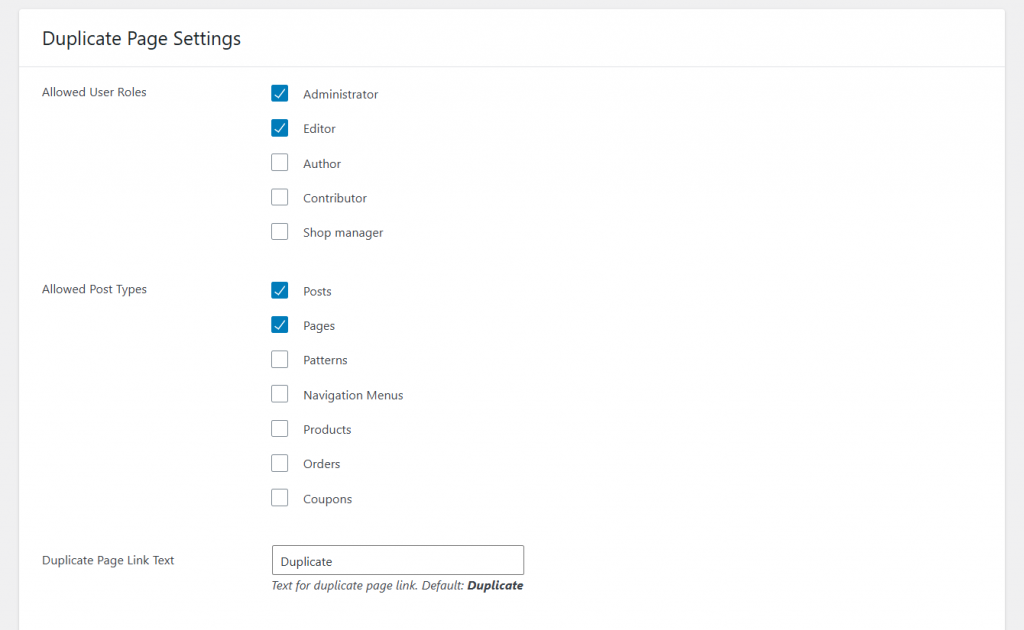Screen dimensions: 1024x630
Task: Click the helper text below the input field
Action: pos(397,585)
